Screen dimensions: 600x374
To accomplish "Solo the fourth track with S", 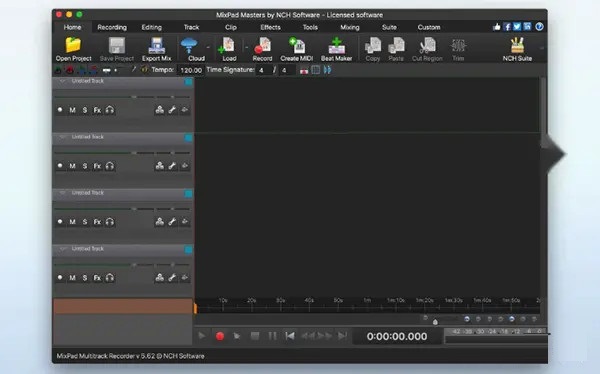I will tap(85, 278).
